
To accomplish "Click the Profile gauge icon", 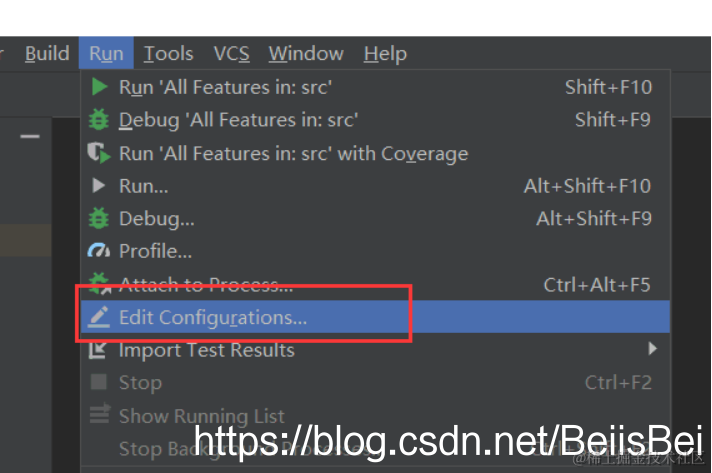I will pyautogui.click(x=99, y=251).
